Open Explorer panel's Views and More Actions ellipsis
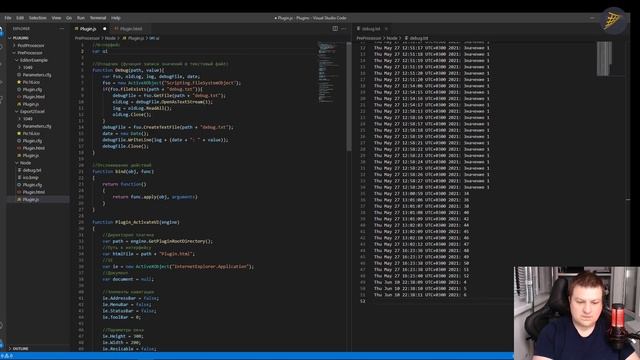640x360 pixels. click(62, 29)
